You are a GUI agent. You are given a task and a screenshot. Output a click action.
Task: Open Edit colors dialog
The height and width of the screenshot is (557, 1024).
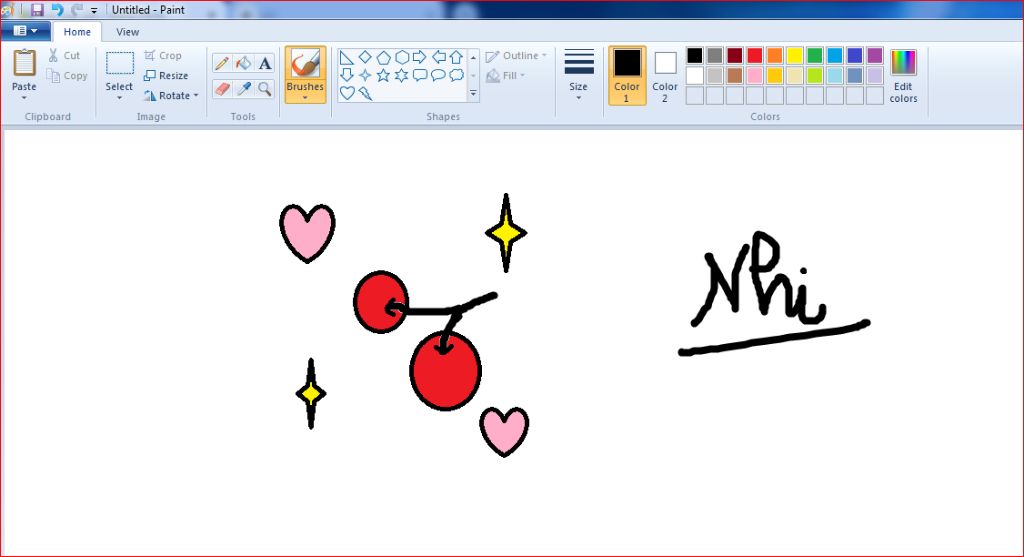coord(903,76)
